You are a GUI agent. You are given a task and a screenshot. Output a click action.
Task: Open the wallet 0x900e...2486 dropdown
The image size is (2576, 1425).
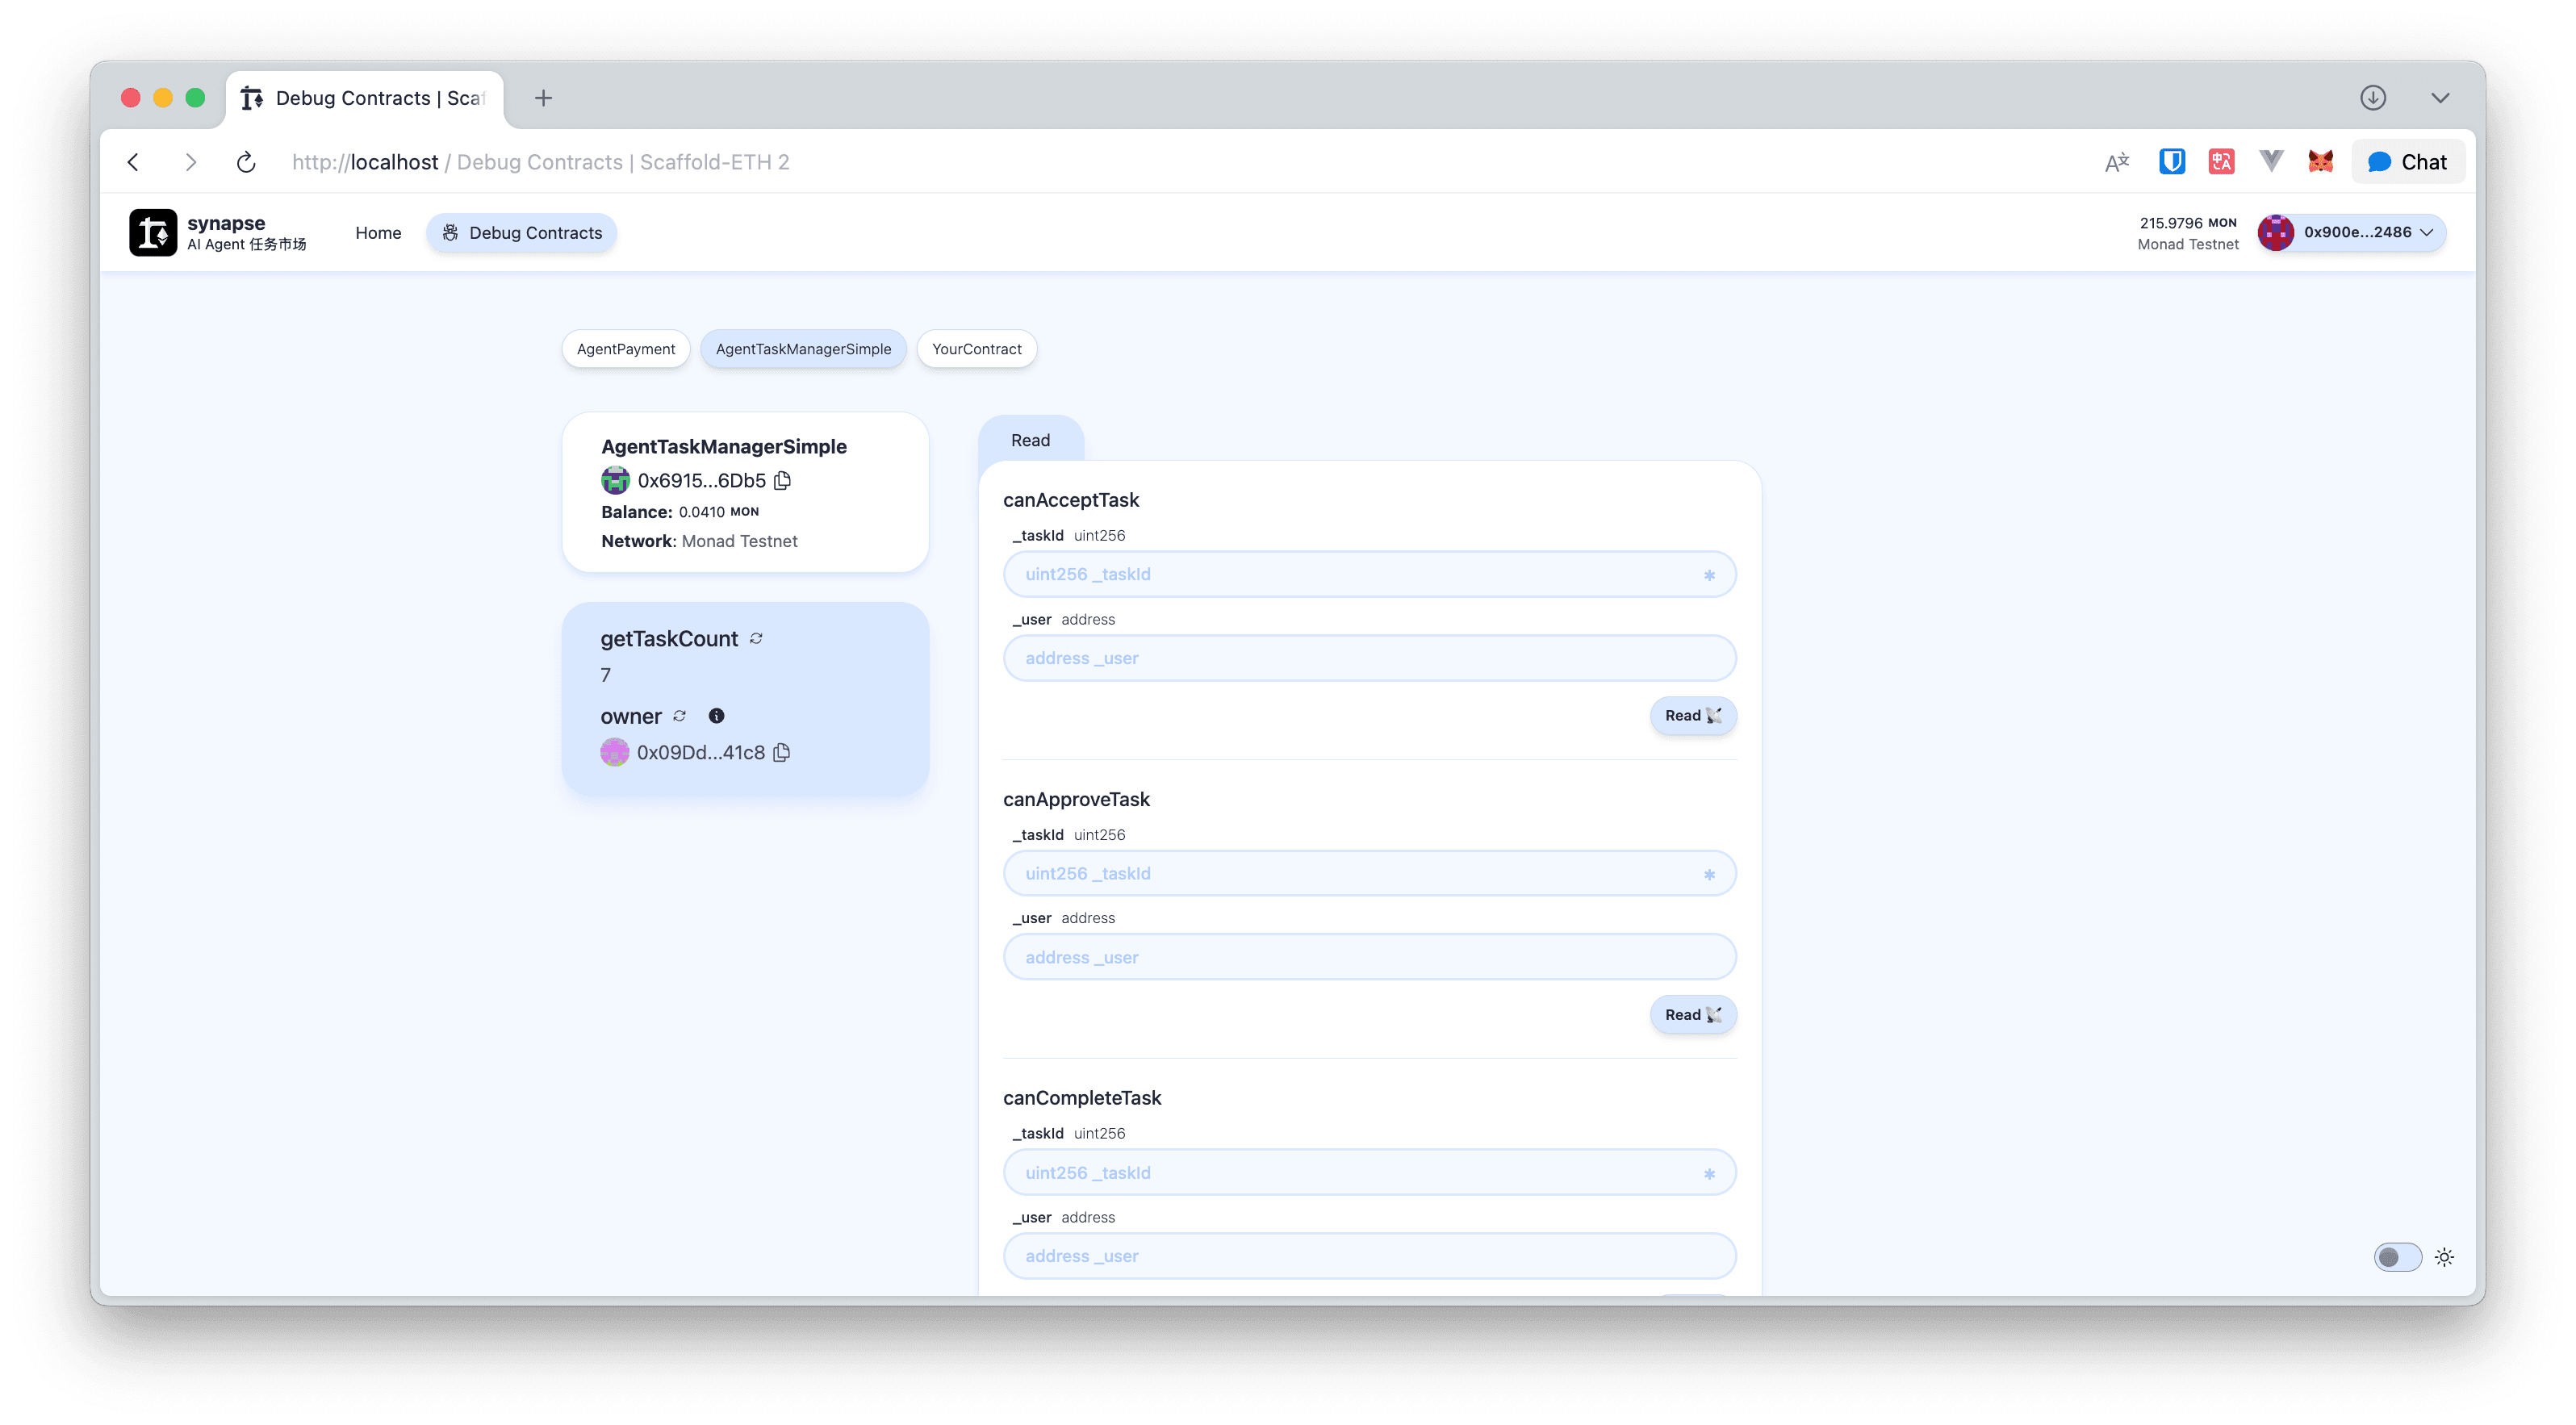2351,232
